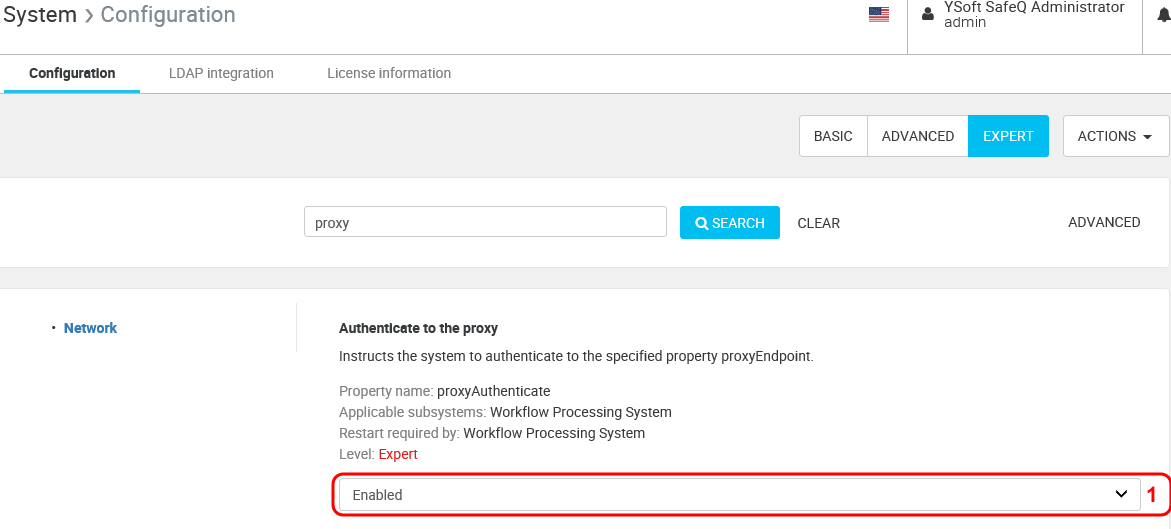Click the search field containing 'proxy'
Screen dimensions: 1171x529
tap(485, 222)
